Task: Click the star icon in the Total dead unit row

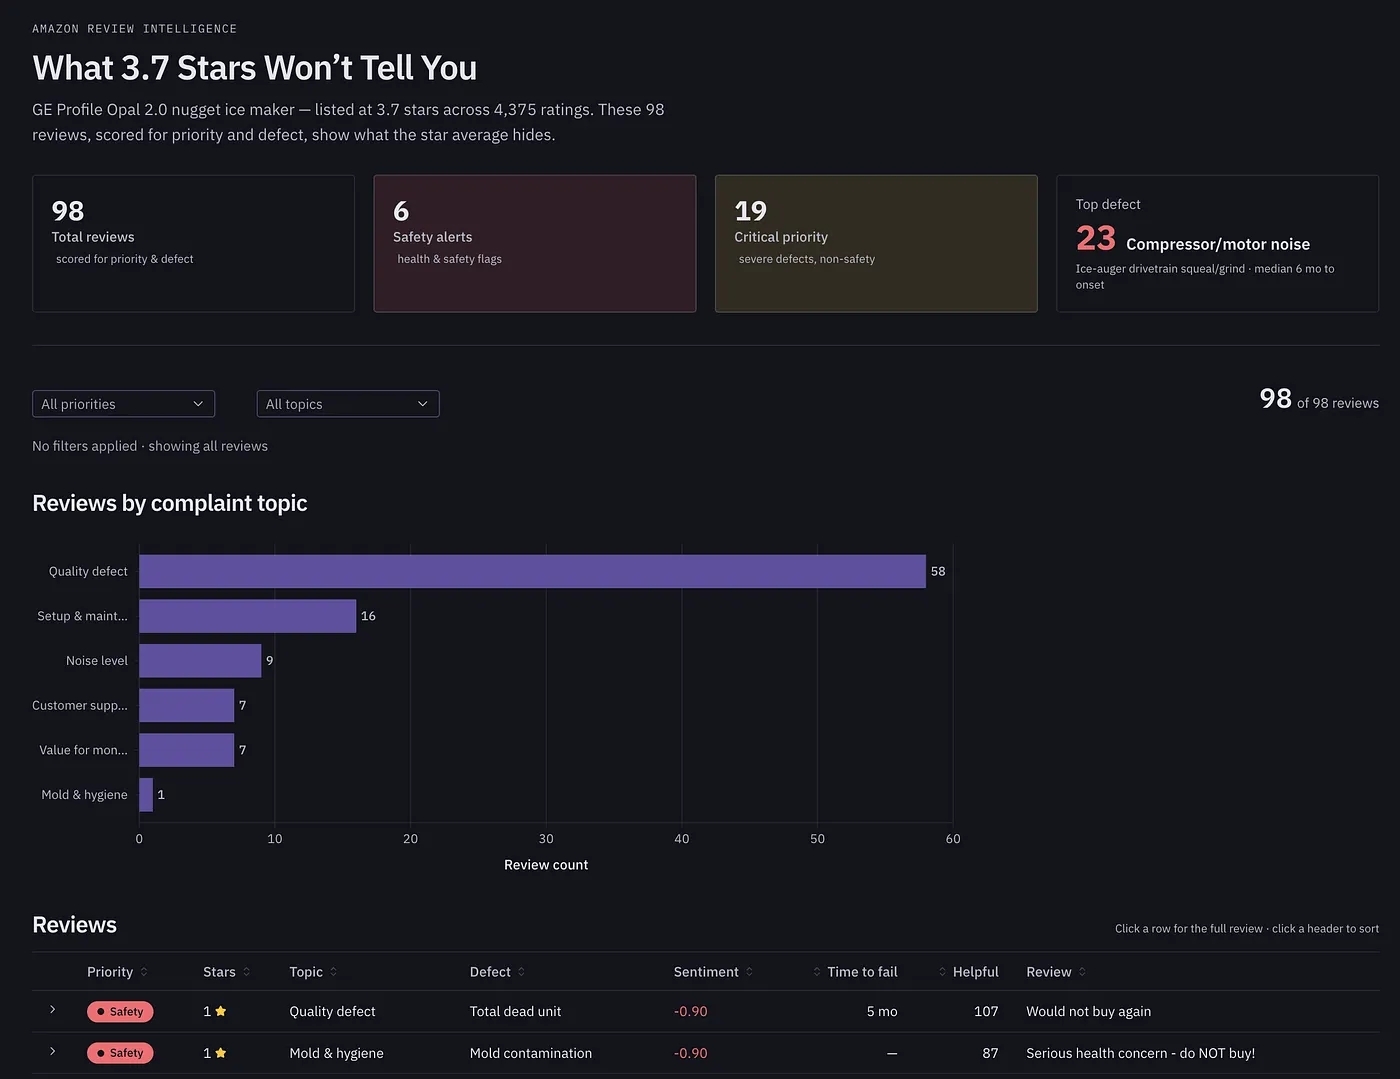Action: pos(221,1011)
